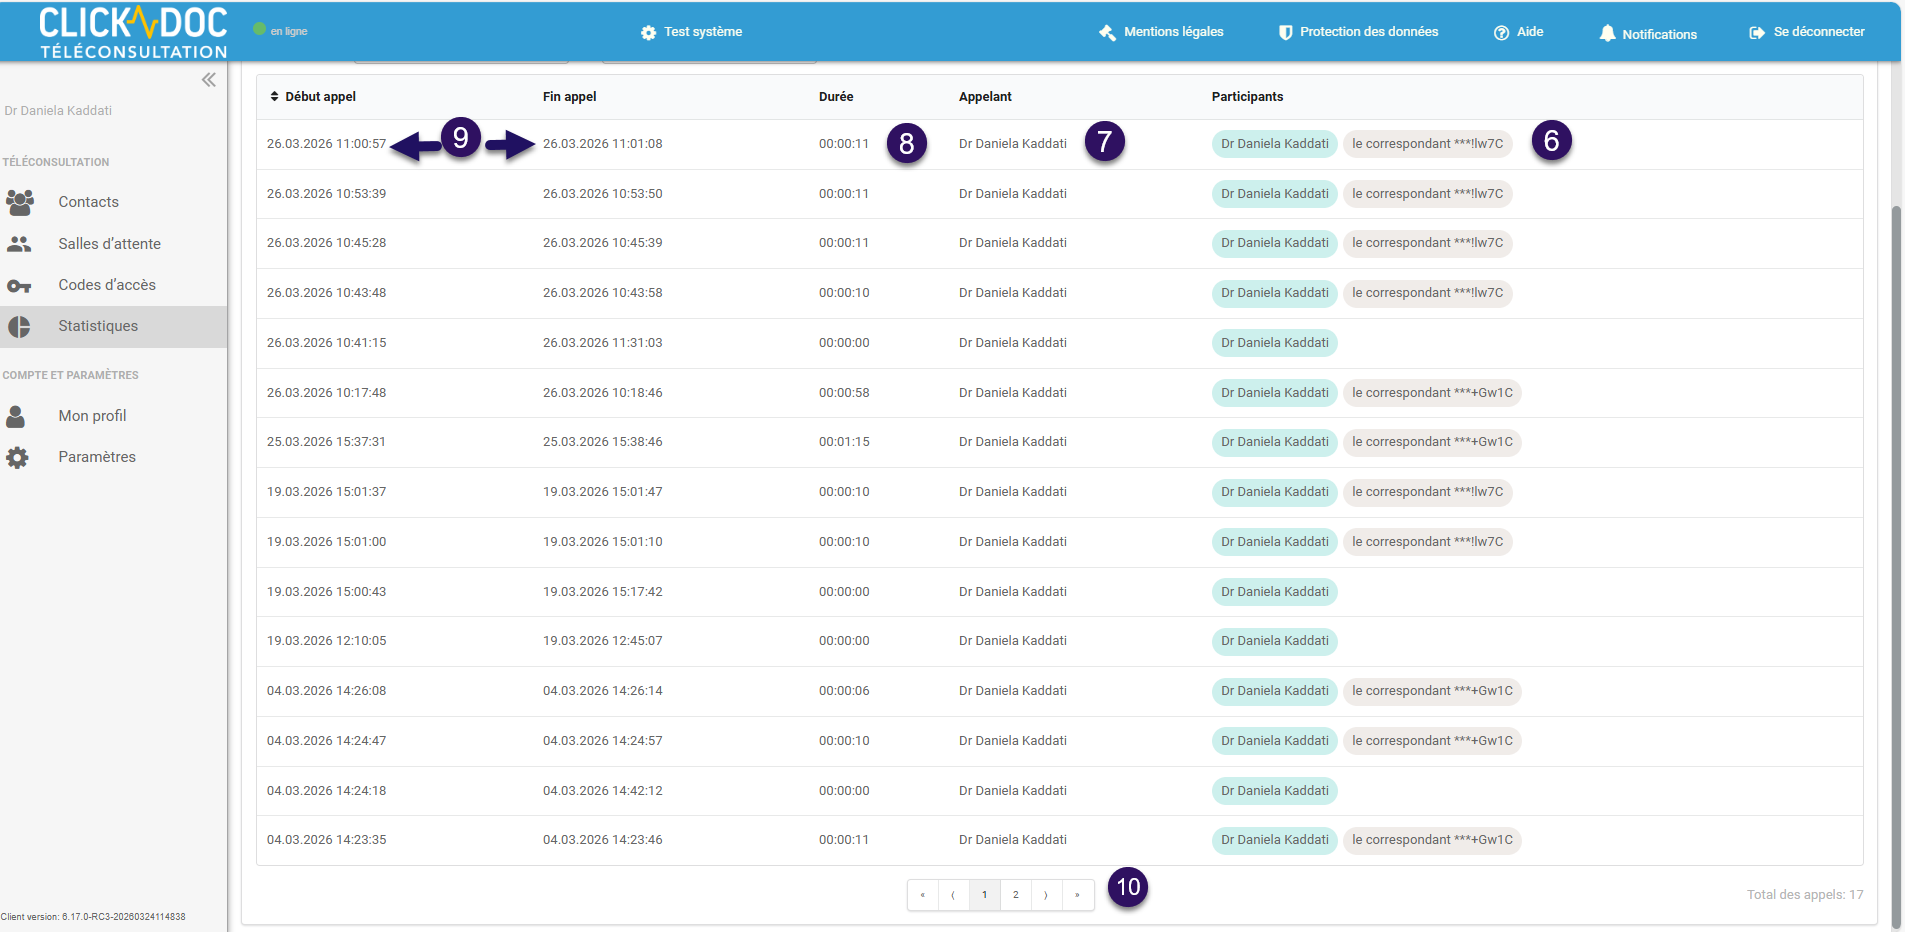This screenshot has height=932, width=1905.
Task: Click the Mon profil person icon
Action: pyautogui.click(x=16, y=416)
